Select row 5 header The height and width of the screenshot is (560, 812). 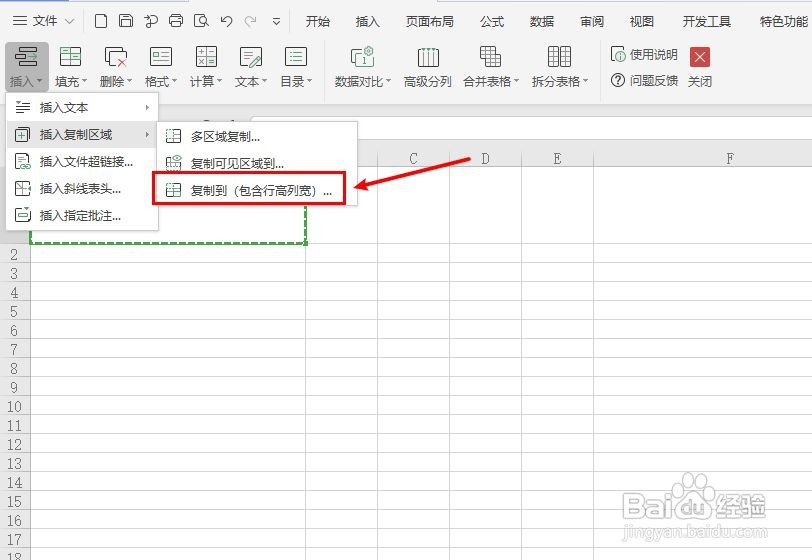(x=14, y=312)
